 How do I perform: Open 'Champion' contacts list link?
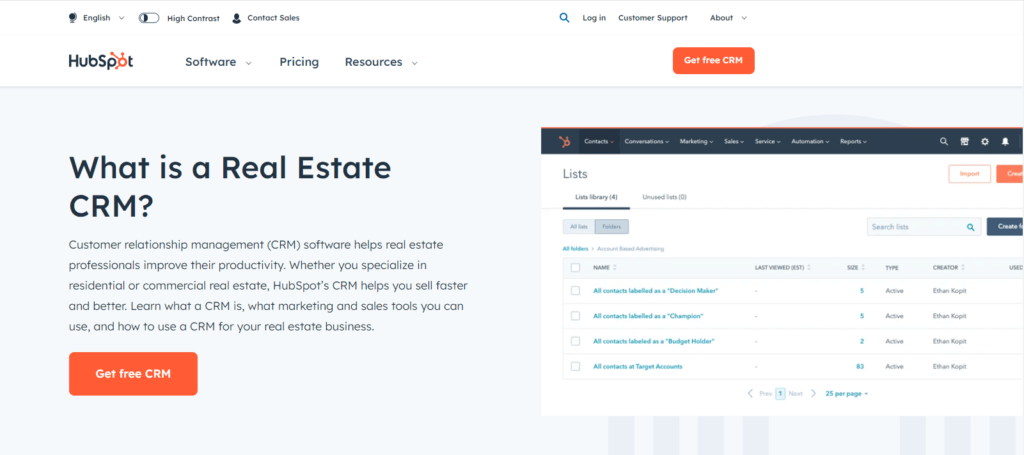pos(648,316)
